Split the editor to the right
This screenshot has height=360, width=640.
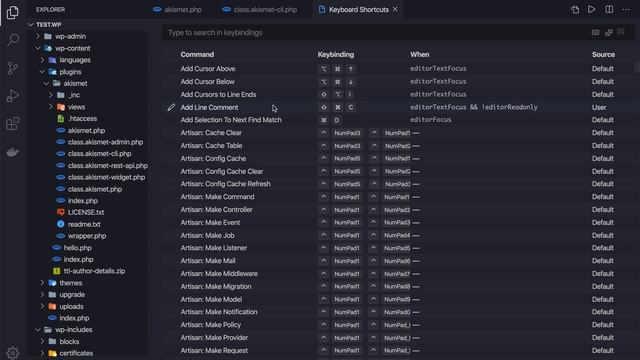click(609, 9)
